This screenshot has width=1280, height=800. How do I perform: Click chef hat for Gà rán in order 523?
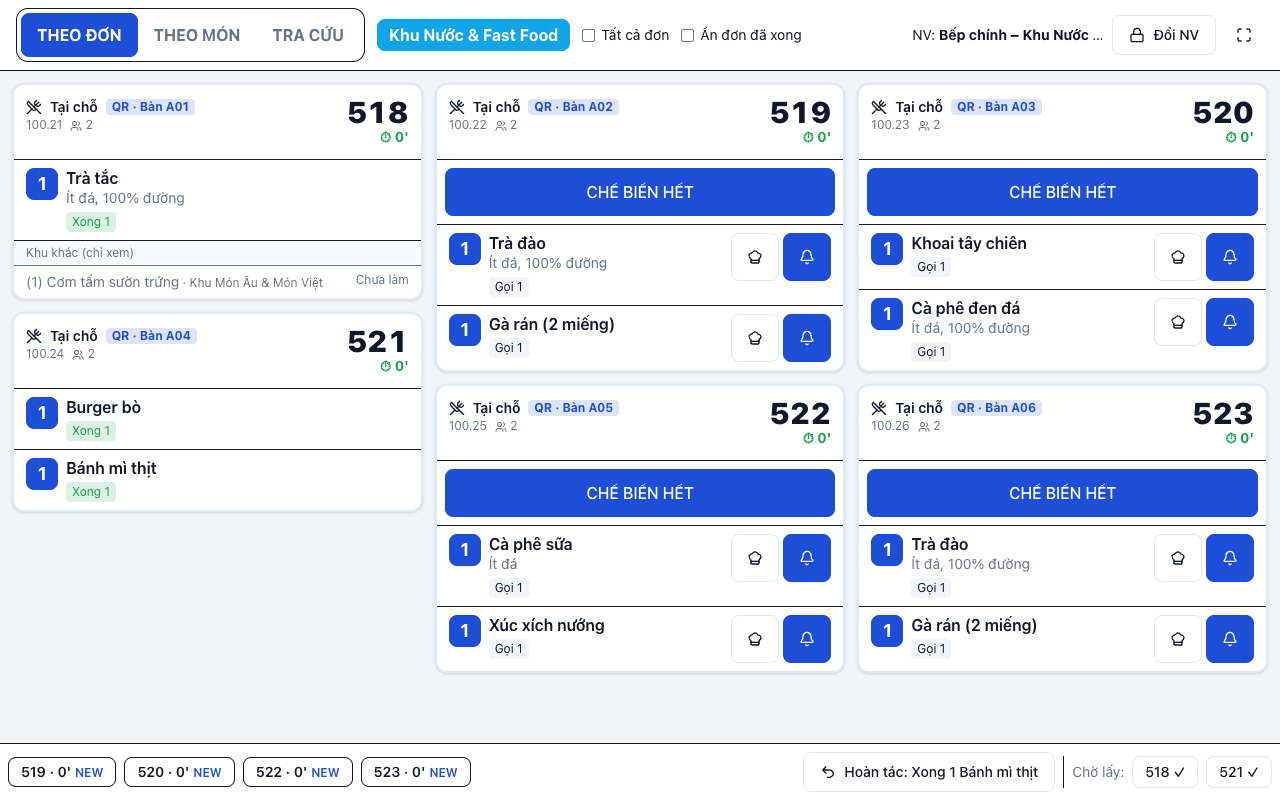pos(1178,639)
